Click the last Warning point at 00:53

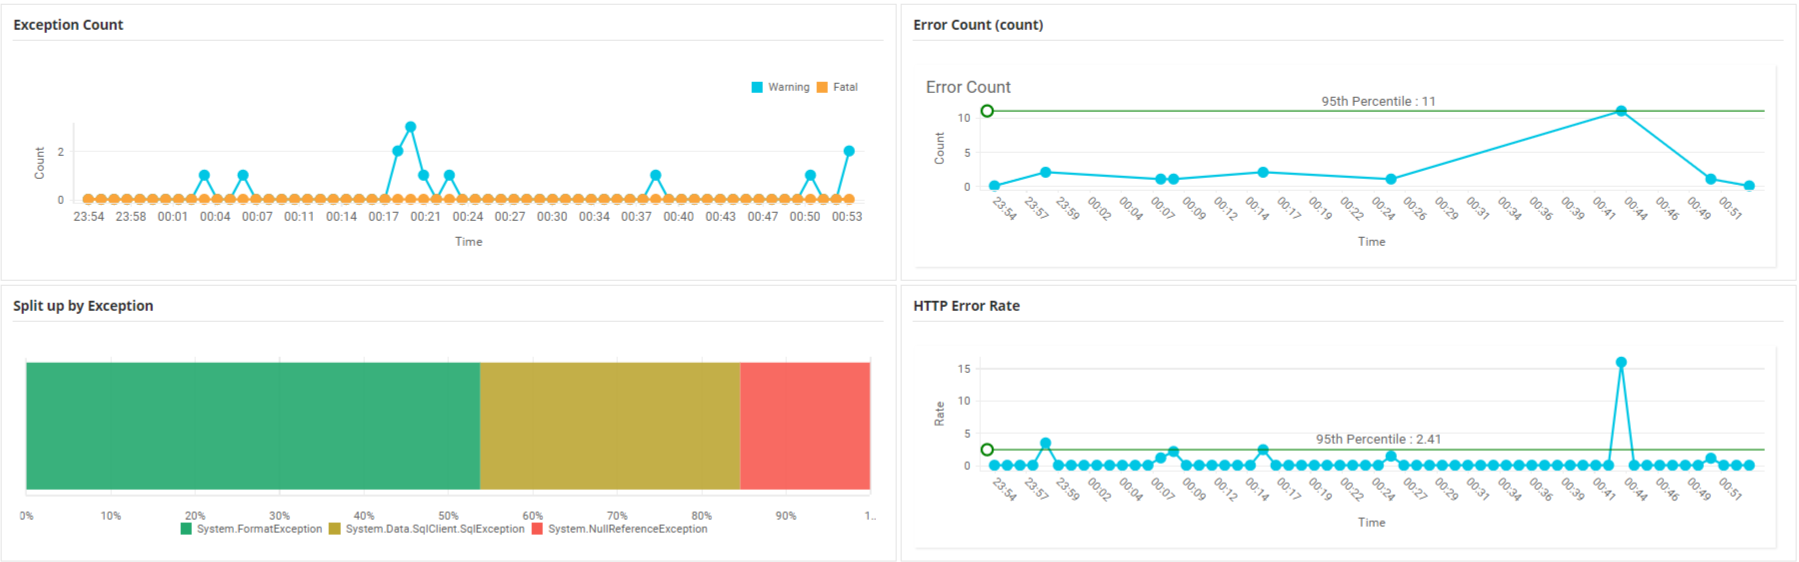click(x=849, y=151)
